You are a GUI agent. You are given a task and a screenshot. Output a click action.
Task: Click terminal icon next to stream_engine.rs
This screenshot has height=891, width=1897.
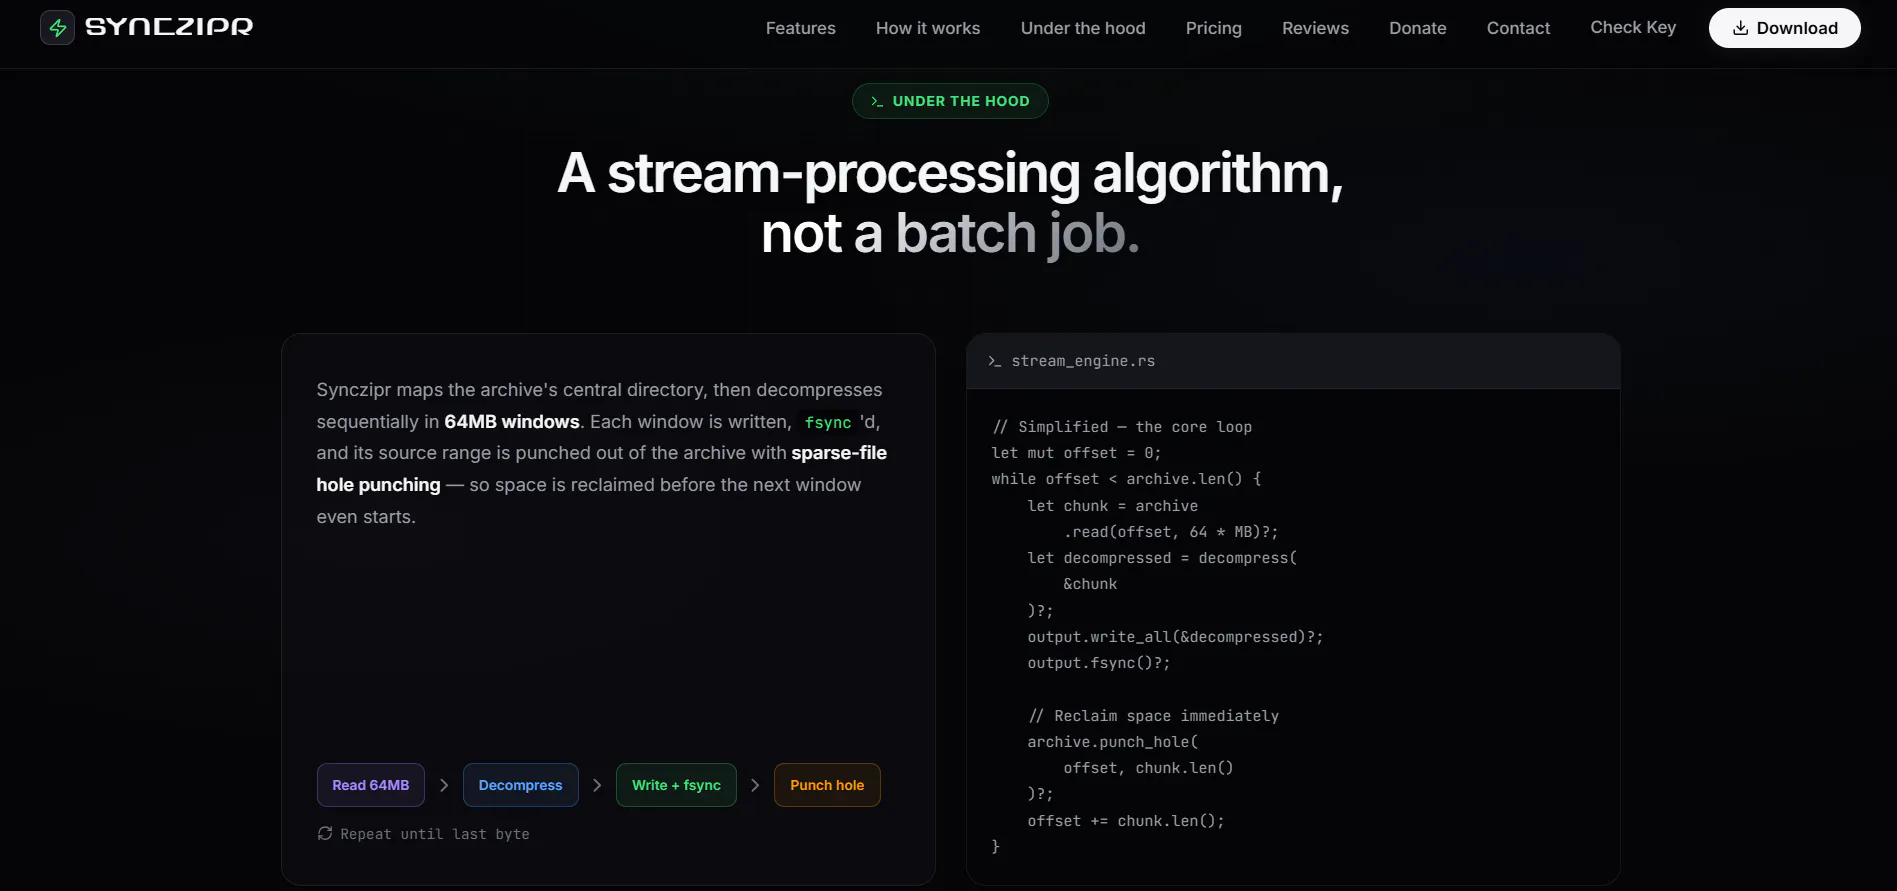[994, 361]
